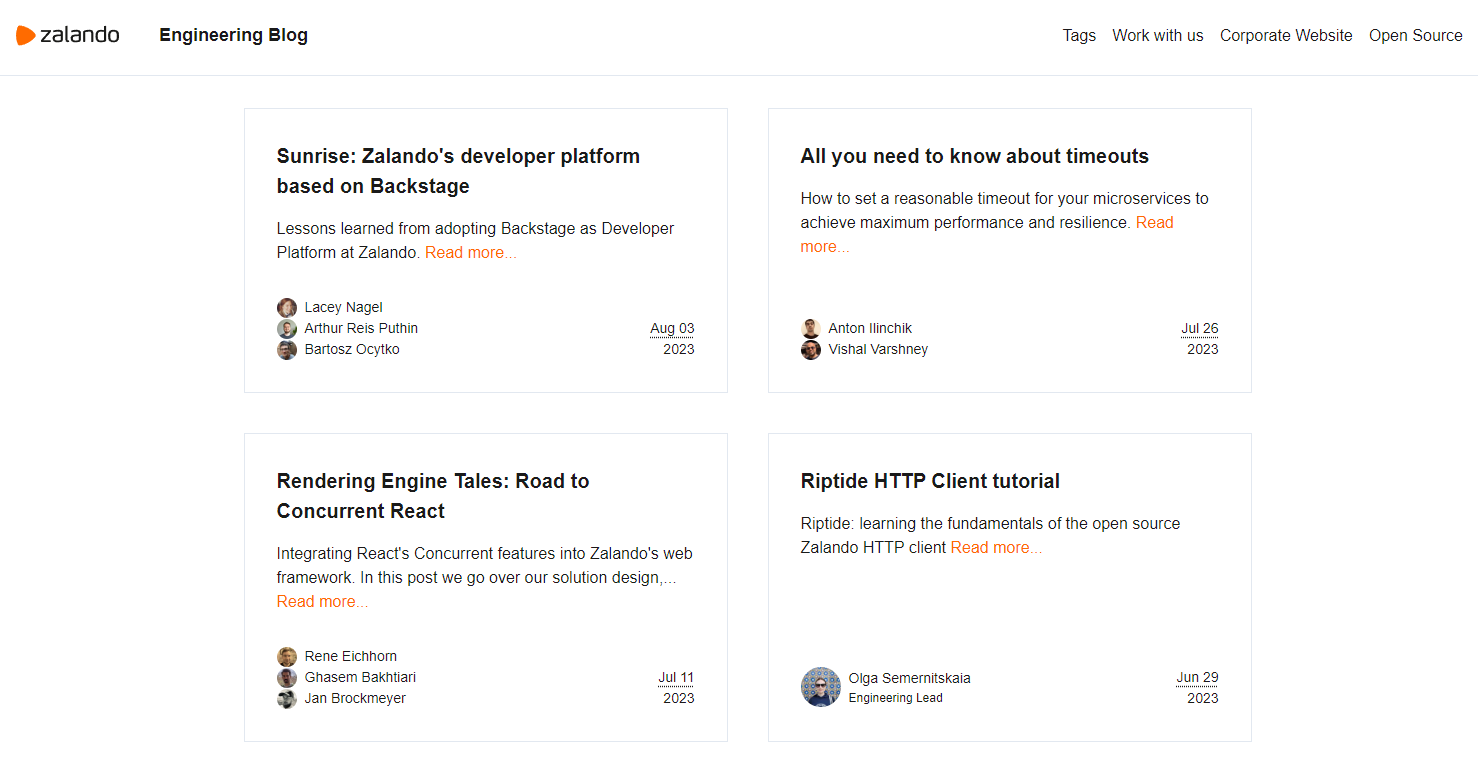Screen dimensions: 1478x760
Task: Click the Aug 03 date
Action: 672,328
